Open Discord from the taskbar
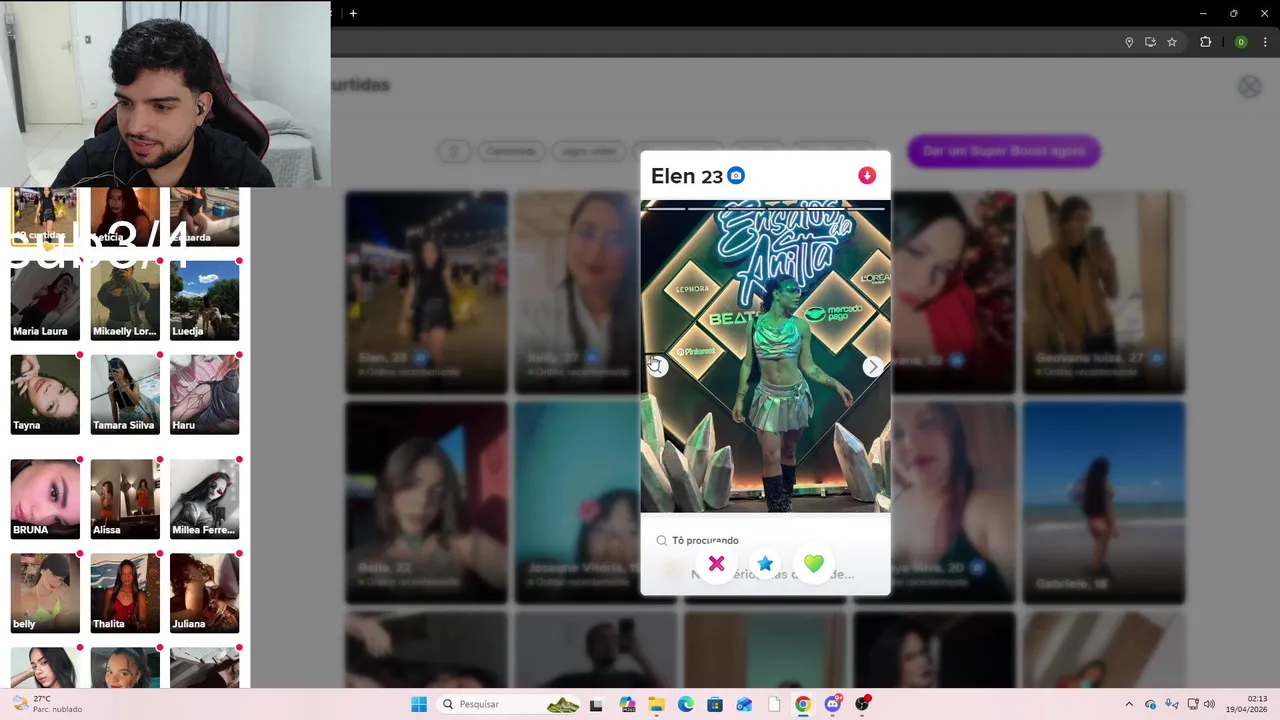 (832, 704)
